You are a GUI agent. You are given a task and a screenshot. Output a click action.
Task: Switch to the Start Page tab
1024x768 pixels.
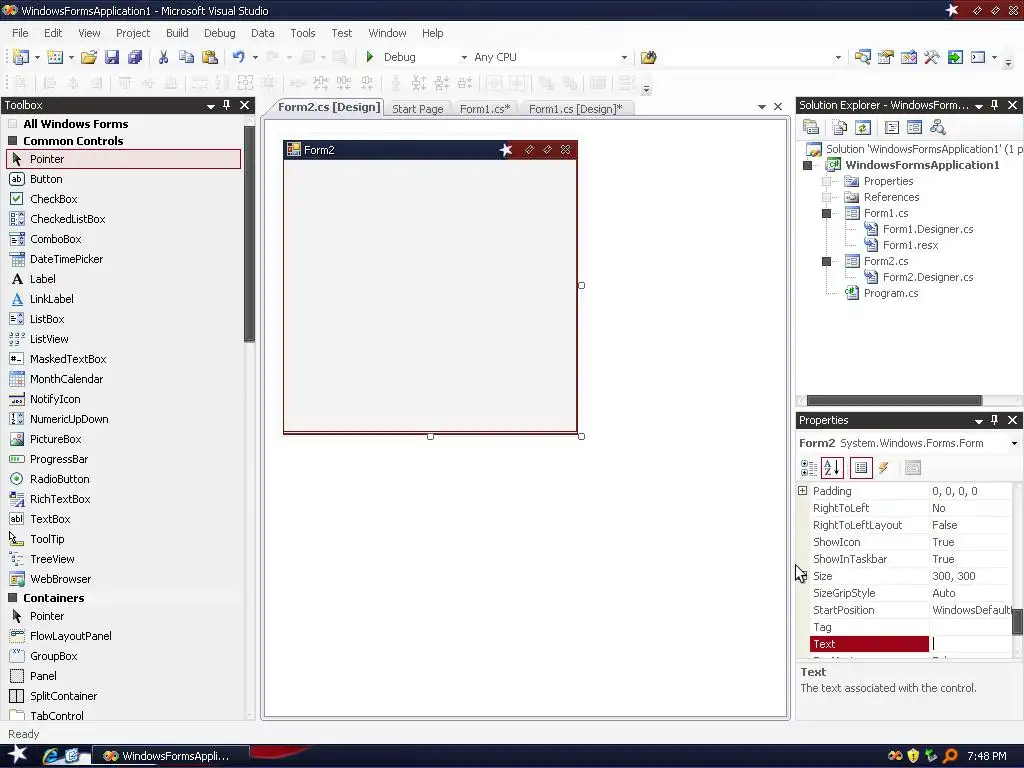(418, 109)
